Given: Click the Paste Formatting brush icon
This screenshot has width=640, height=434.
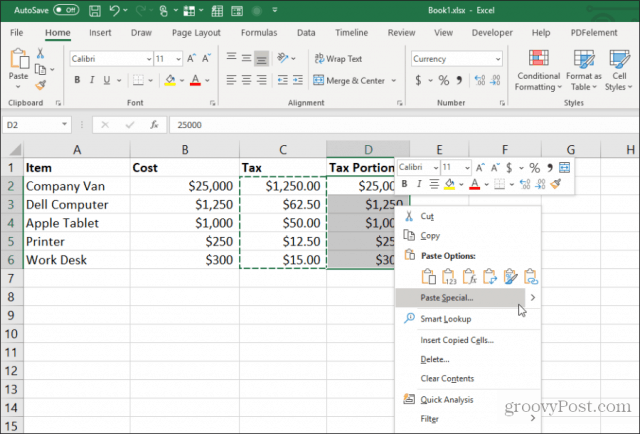Looking at the screenshot, I should tap(510, 276).
